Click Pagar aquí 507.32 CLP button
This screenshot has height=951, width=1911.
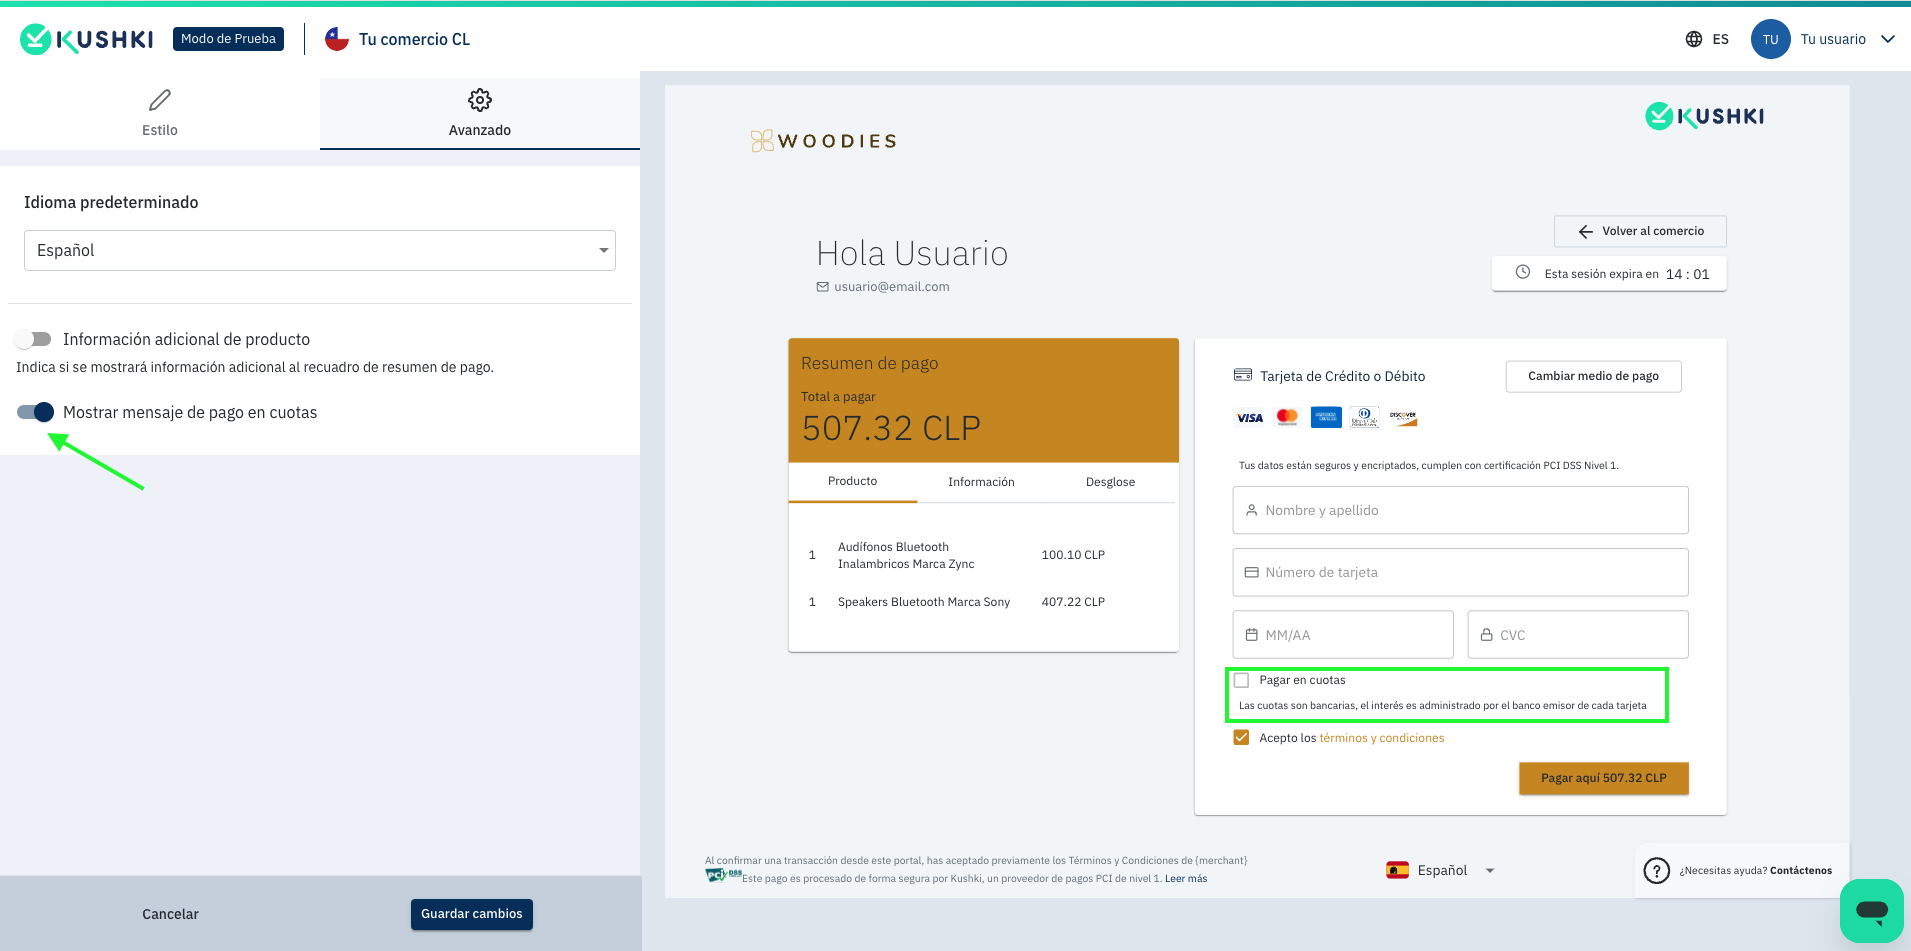pos(1603,778)
